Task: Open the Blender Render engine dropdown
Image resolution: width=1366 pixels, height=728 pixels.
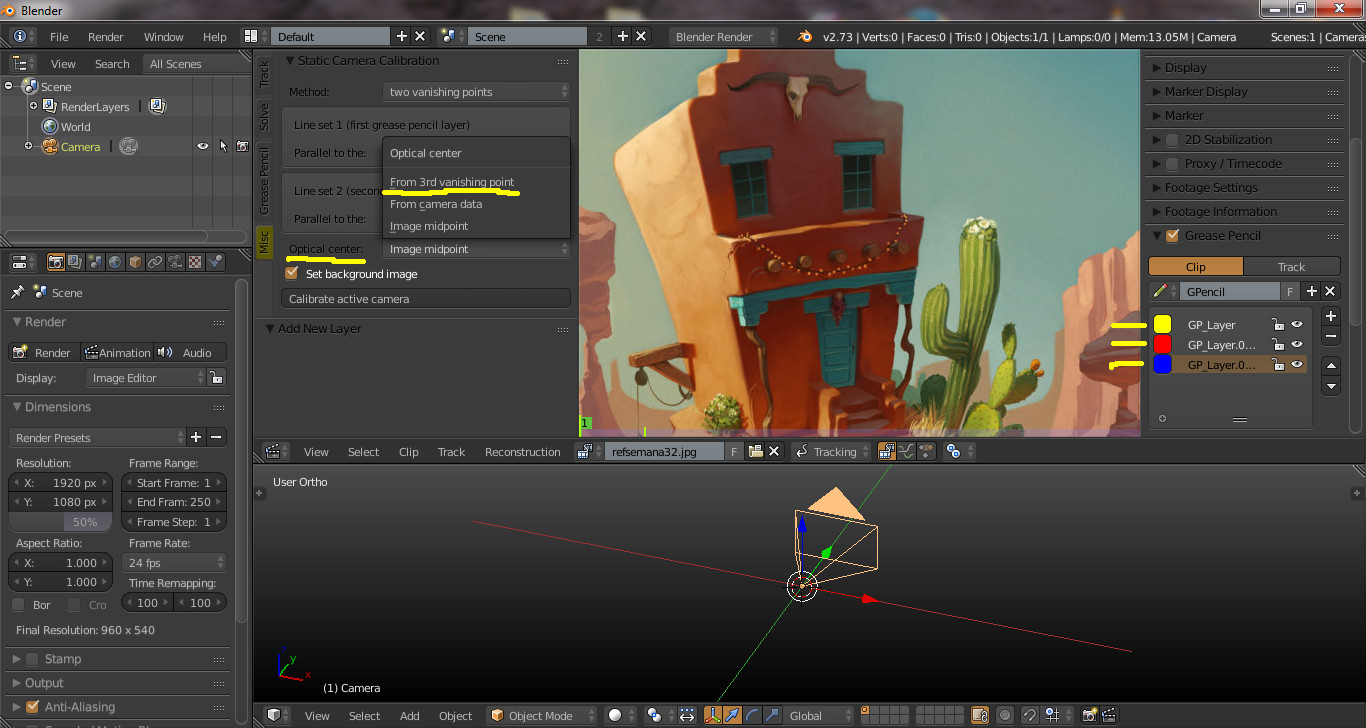Action: tap(723, 37)
